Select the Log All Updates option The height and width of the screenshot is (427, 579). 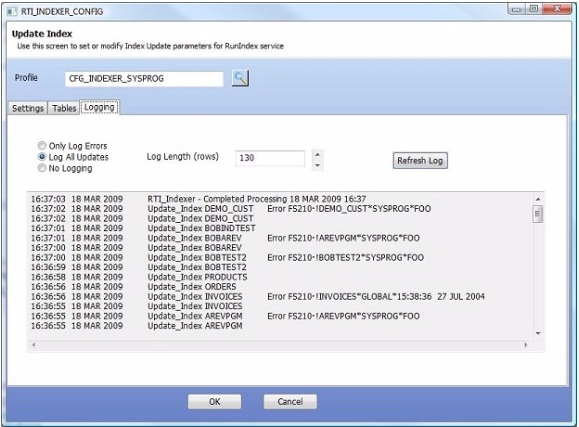pos(42,157)
